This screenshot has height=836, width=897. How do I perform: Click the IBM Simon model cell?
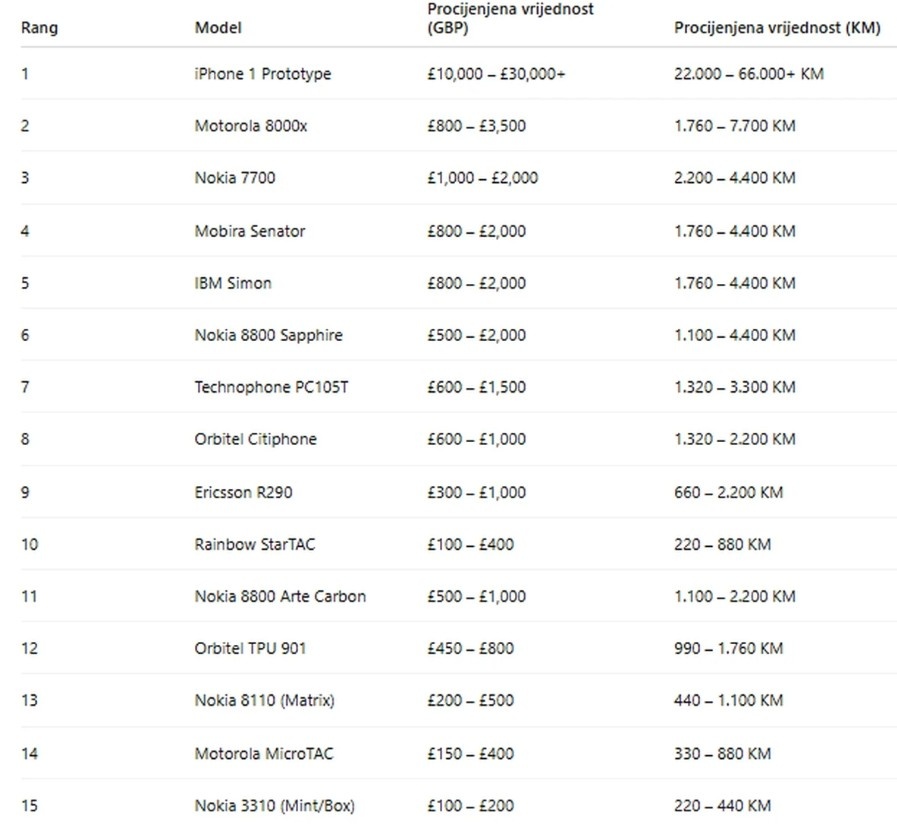tap(233, 283)
